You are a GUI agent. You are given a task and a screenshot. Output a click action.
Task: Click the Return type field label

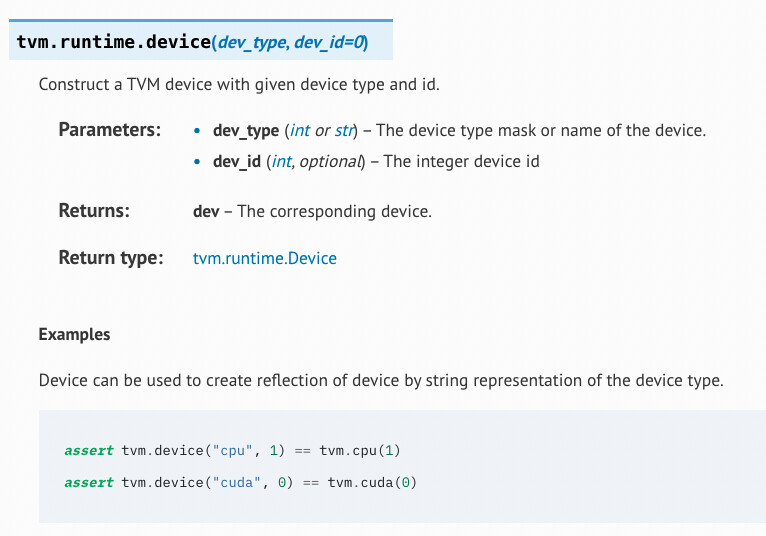111,257
